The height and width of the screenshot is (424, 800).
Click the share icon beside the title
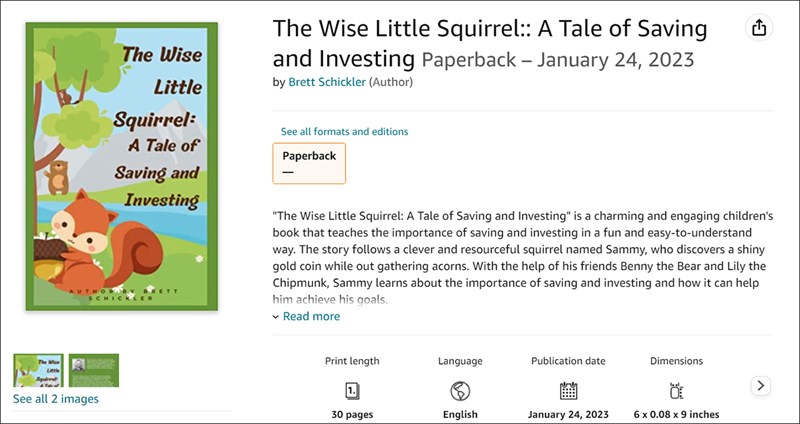click(759, 27)
